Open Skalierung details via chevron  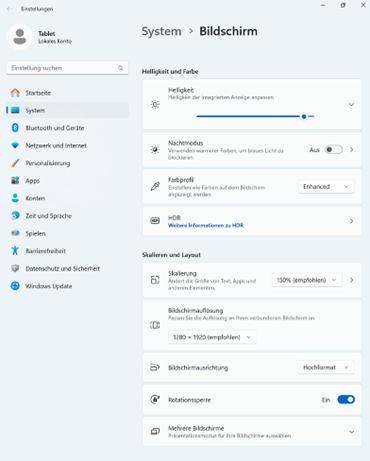pos(351,280)
